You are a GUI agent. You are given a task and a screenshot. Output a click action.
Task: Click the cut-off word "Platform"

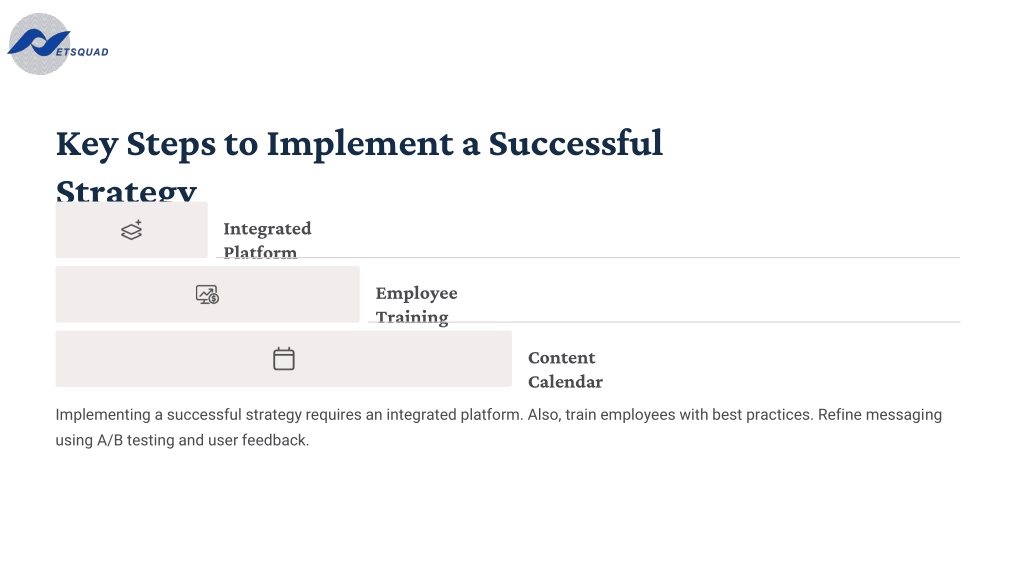(x=260, y=252)
